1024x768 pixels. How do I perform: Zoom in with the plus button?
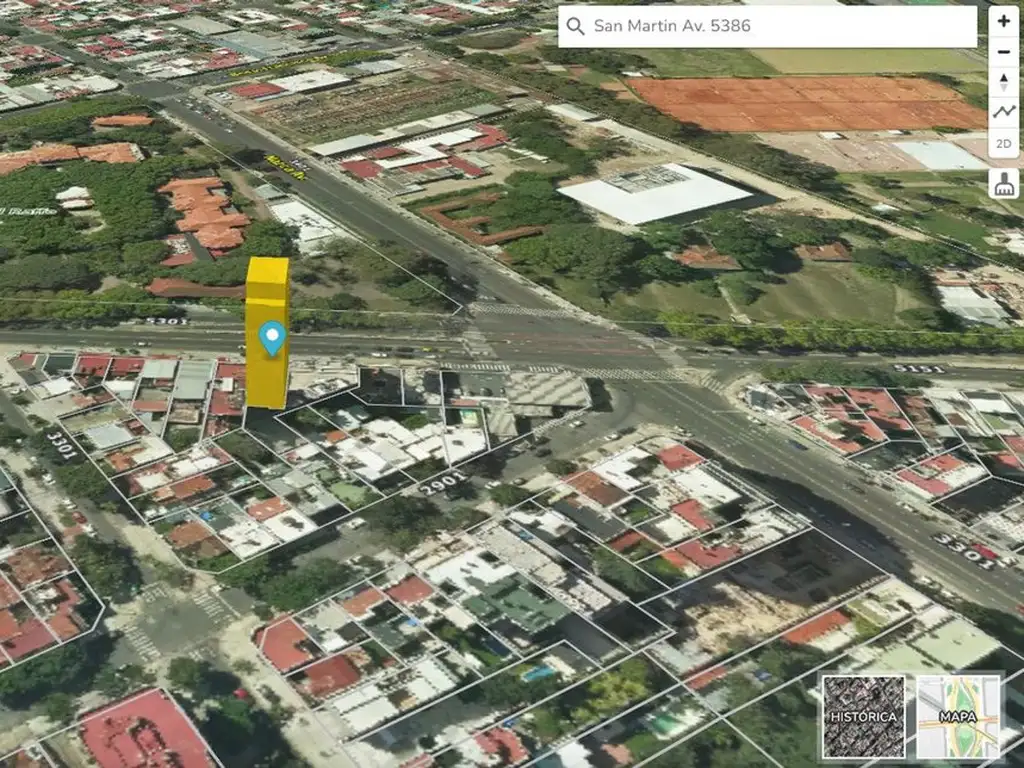coord(1004,21)
